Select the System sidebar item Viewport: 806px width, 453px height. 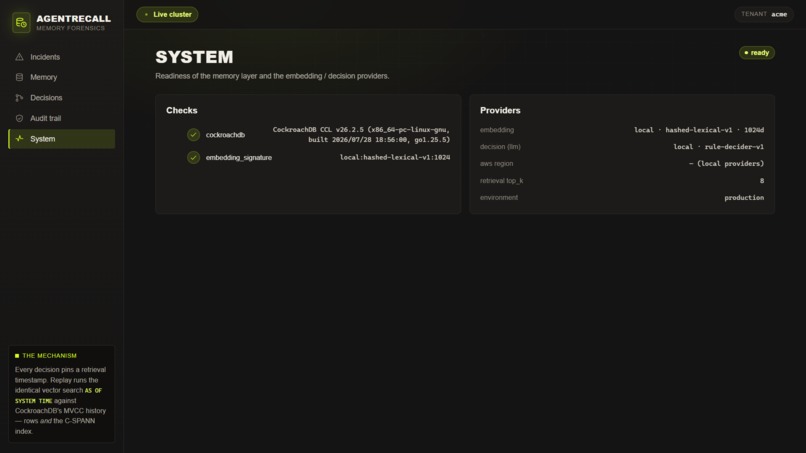[62, 139]
